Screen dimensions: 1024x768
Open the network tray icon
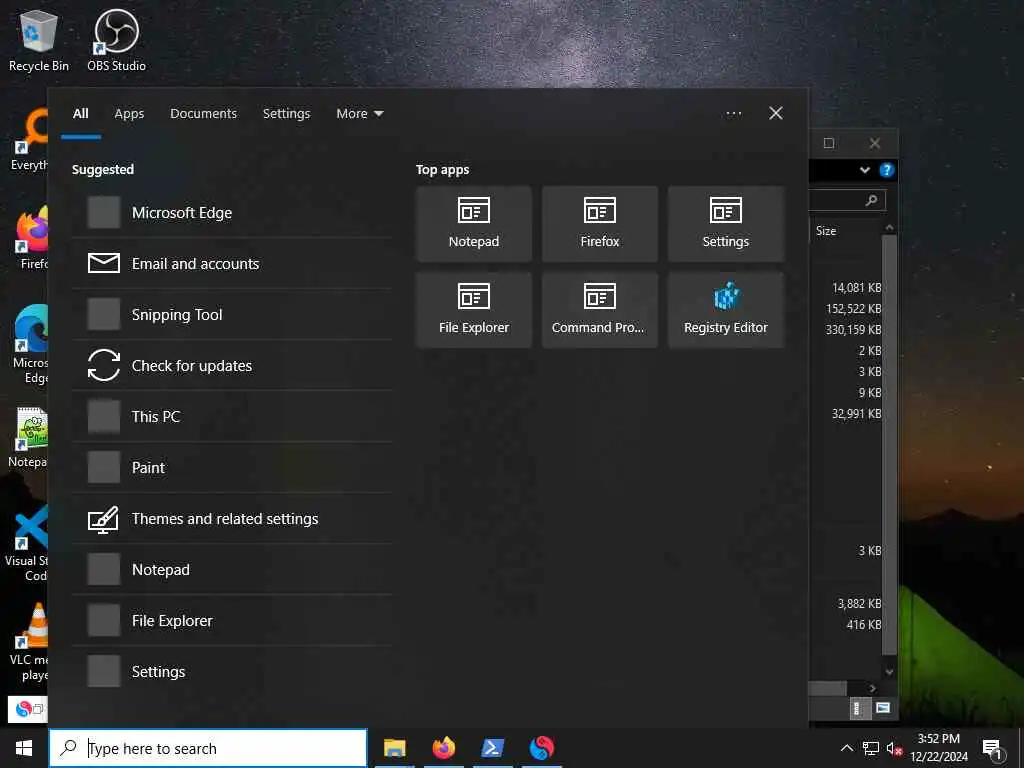[x=871, y=748]
